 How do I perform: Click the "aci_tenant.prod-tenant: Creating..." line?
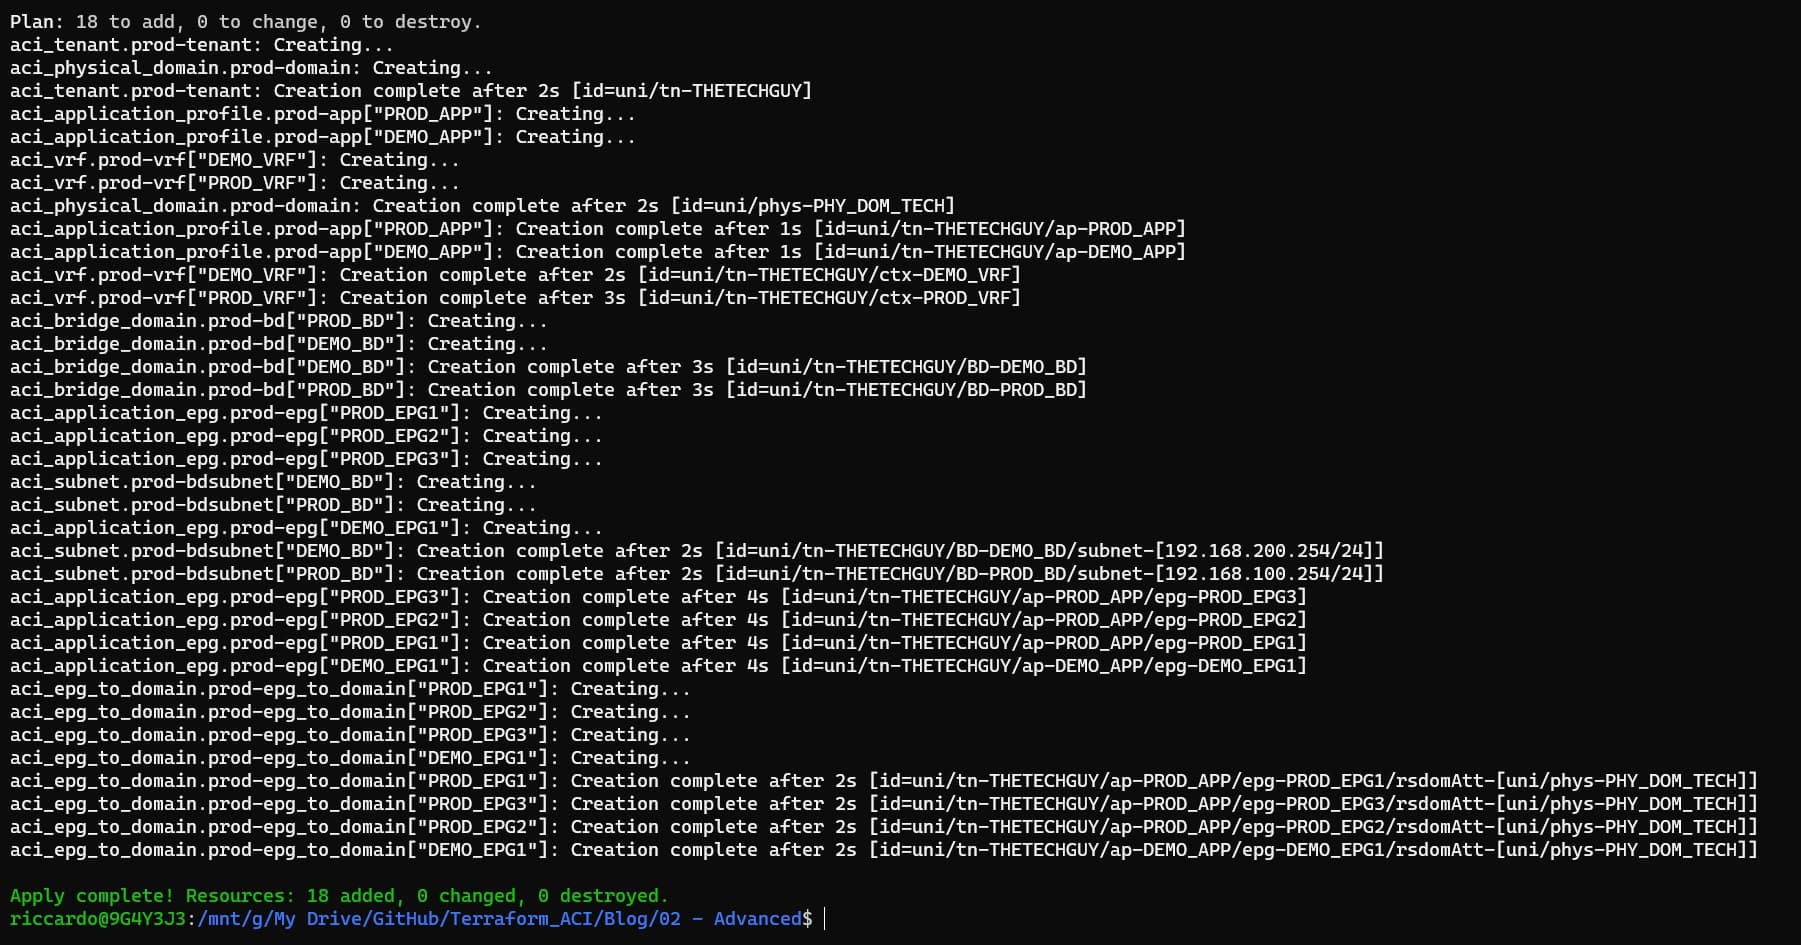(201, 45)
